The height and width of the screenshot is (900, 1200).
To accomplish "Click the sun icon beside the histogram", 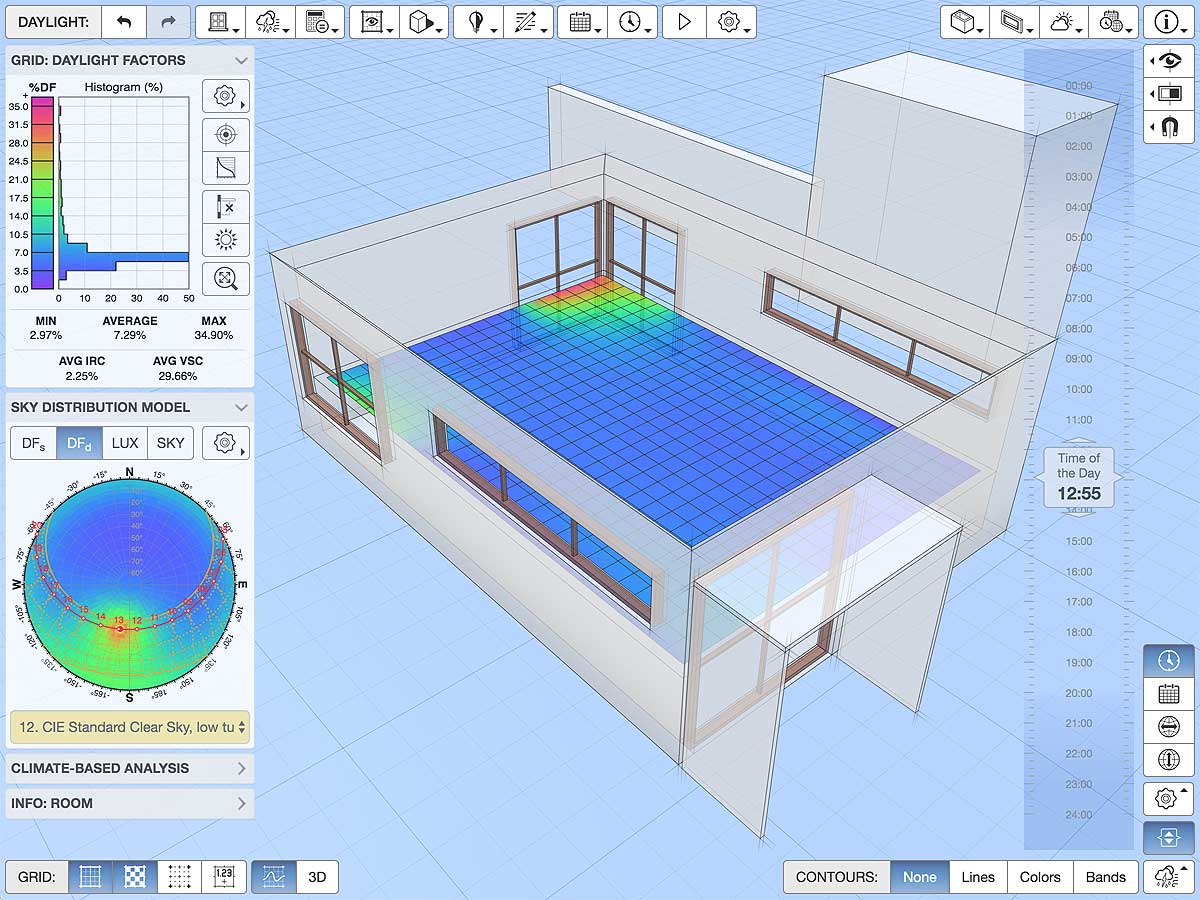I will coord(226,239).
